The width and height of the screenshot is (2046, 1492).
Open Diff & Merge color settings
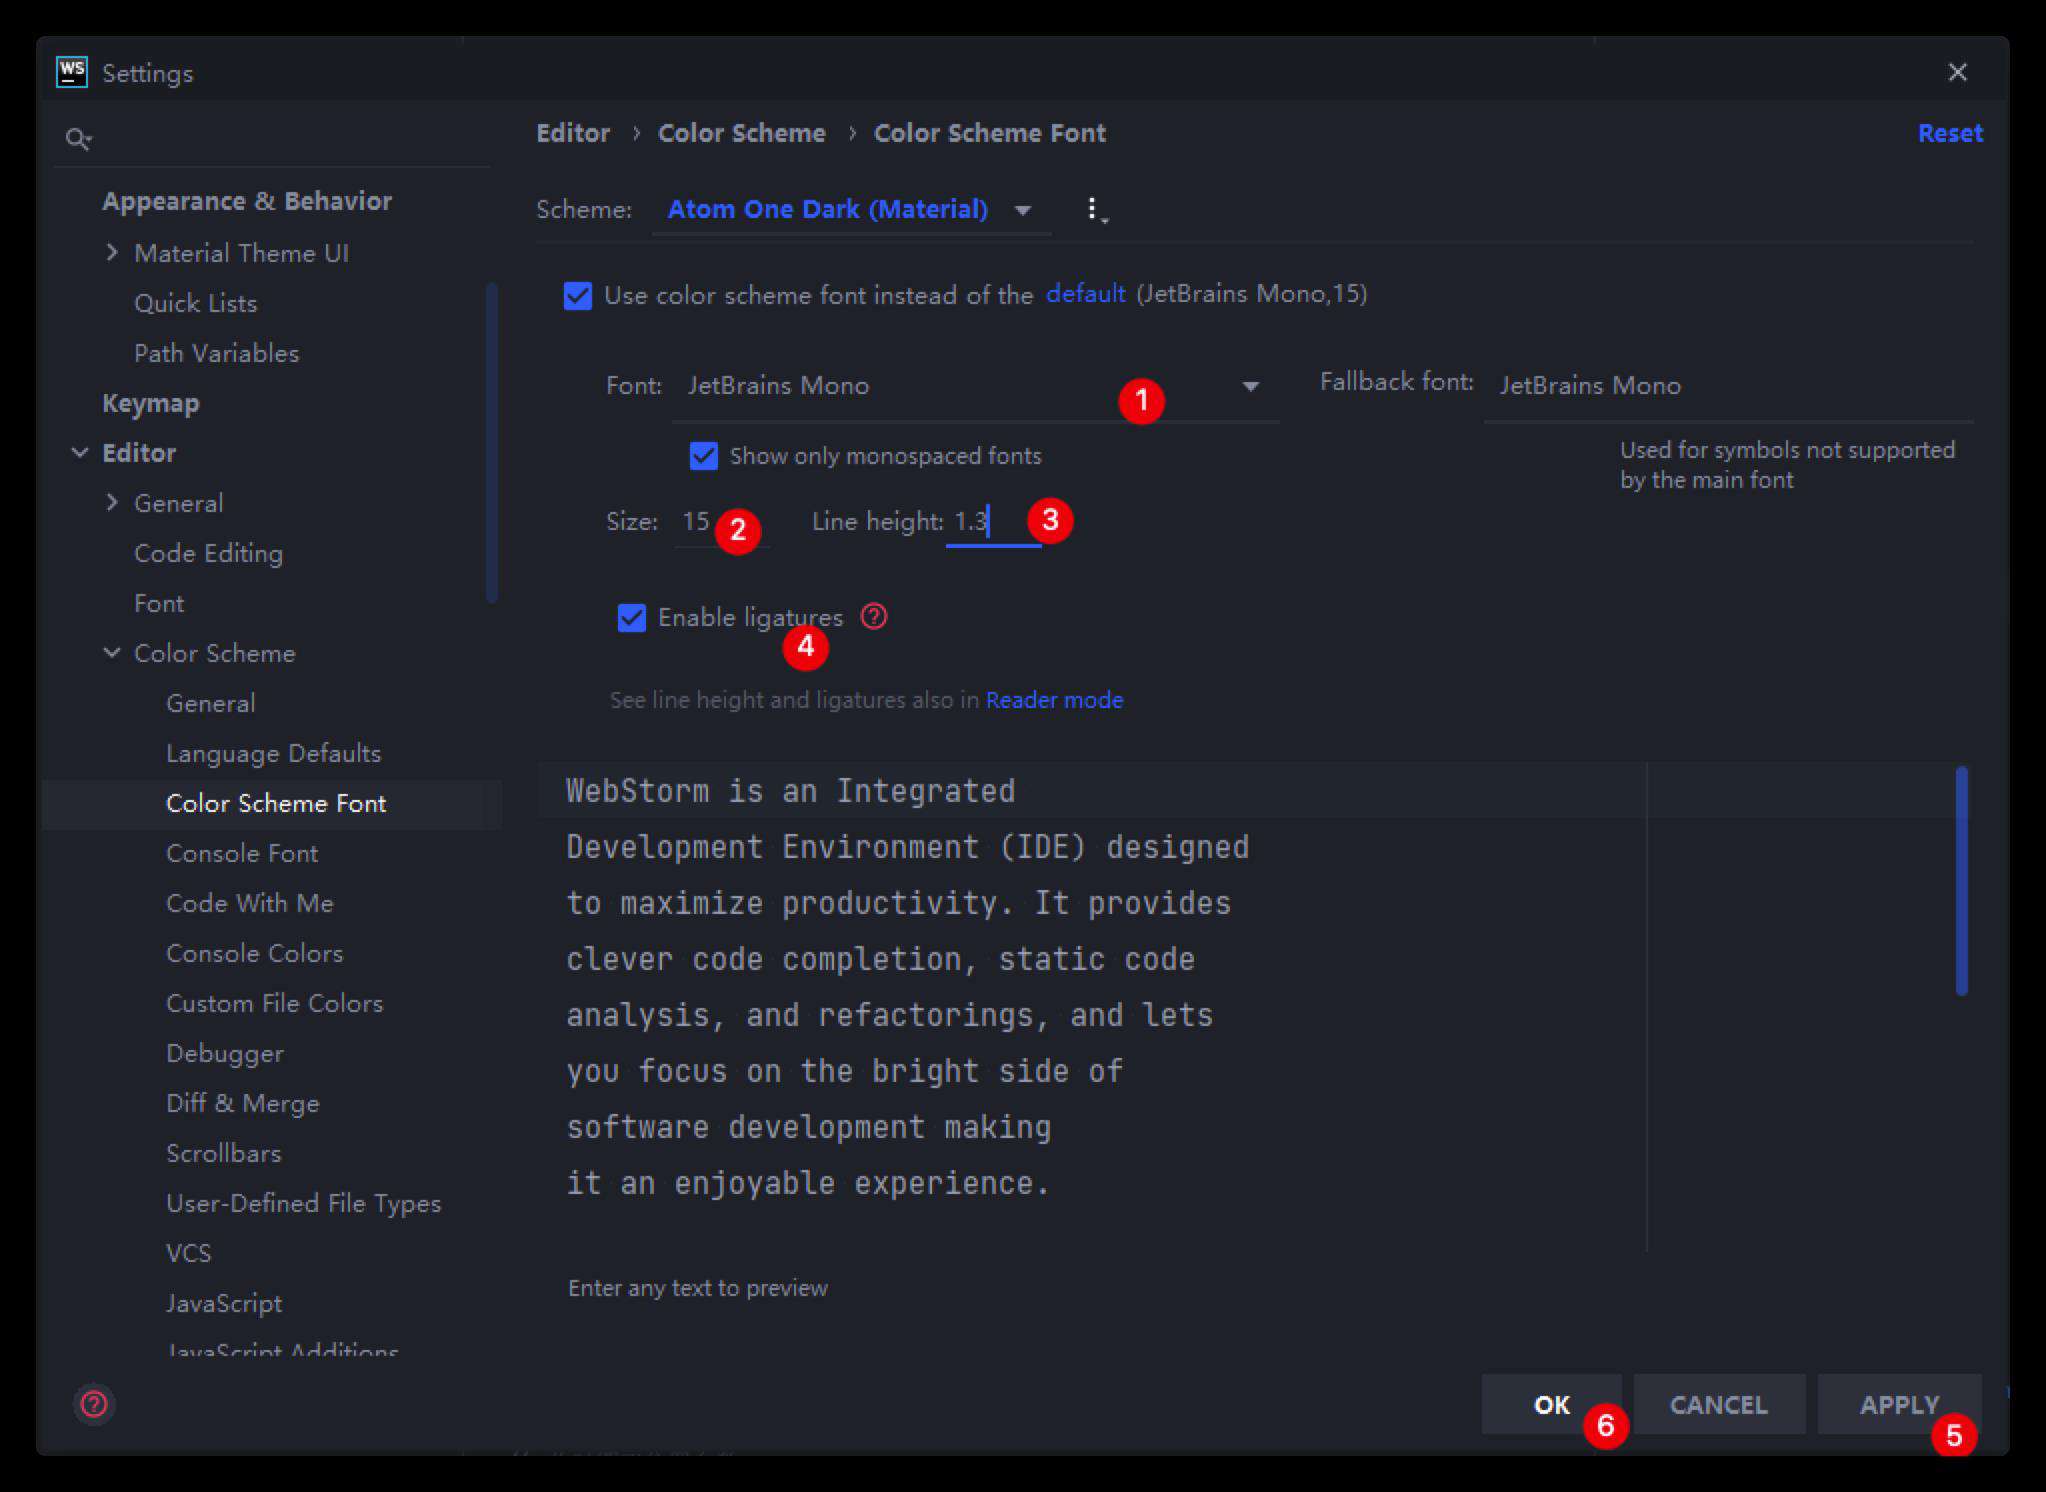tap(242, 1103)
